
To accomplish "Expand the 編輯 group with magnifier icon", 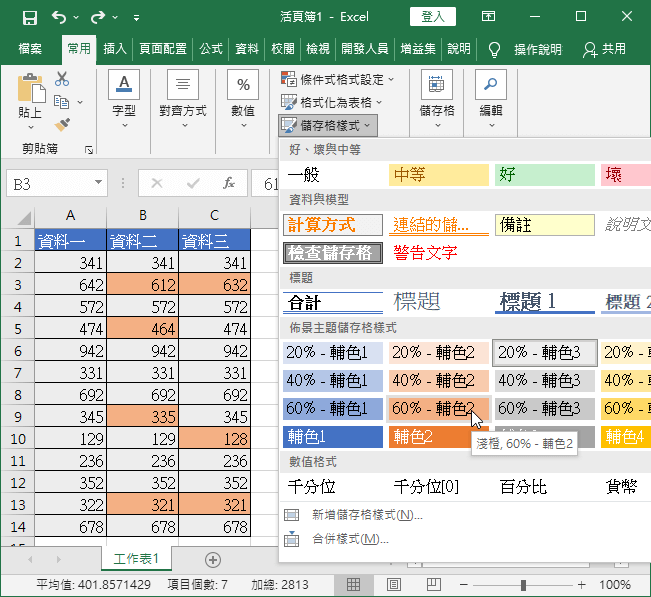I will click(x=491, y=99).
